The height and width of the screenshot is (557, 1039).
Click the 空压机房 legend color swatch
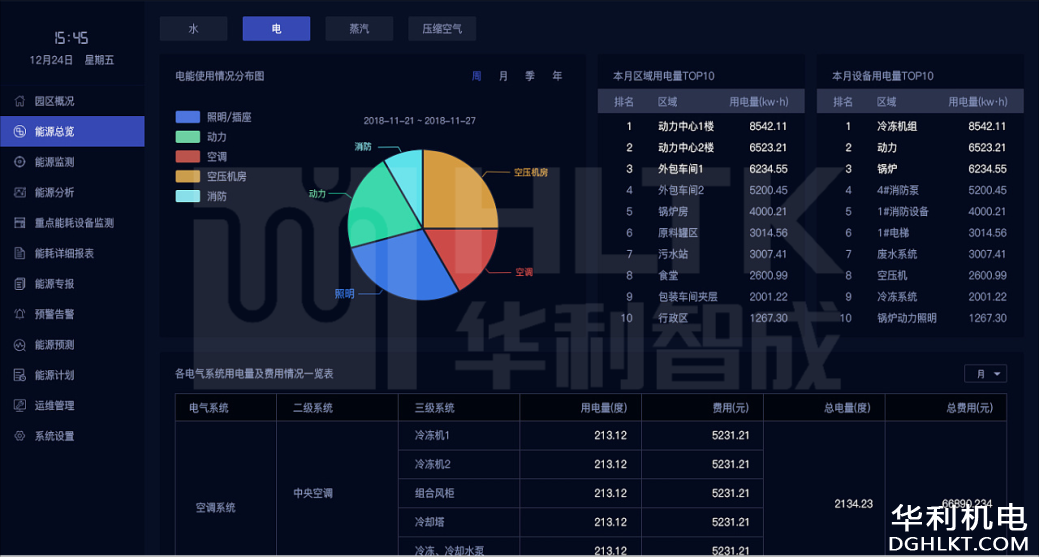click(187, 177)
